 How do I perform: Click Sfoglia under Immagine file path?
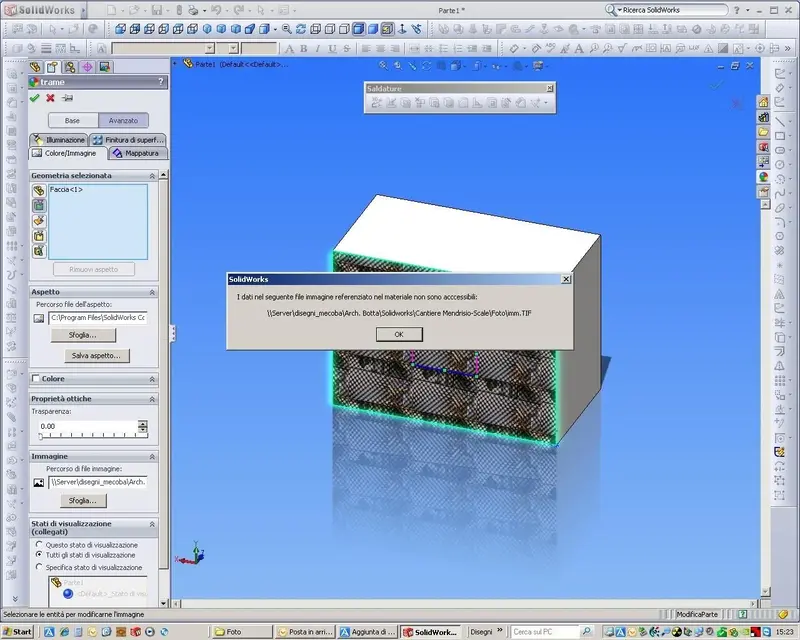(x=83, y=501)
